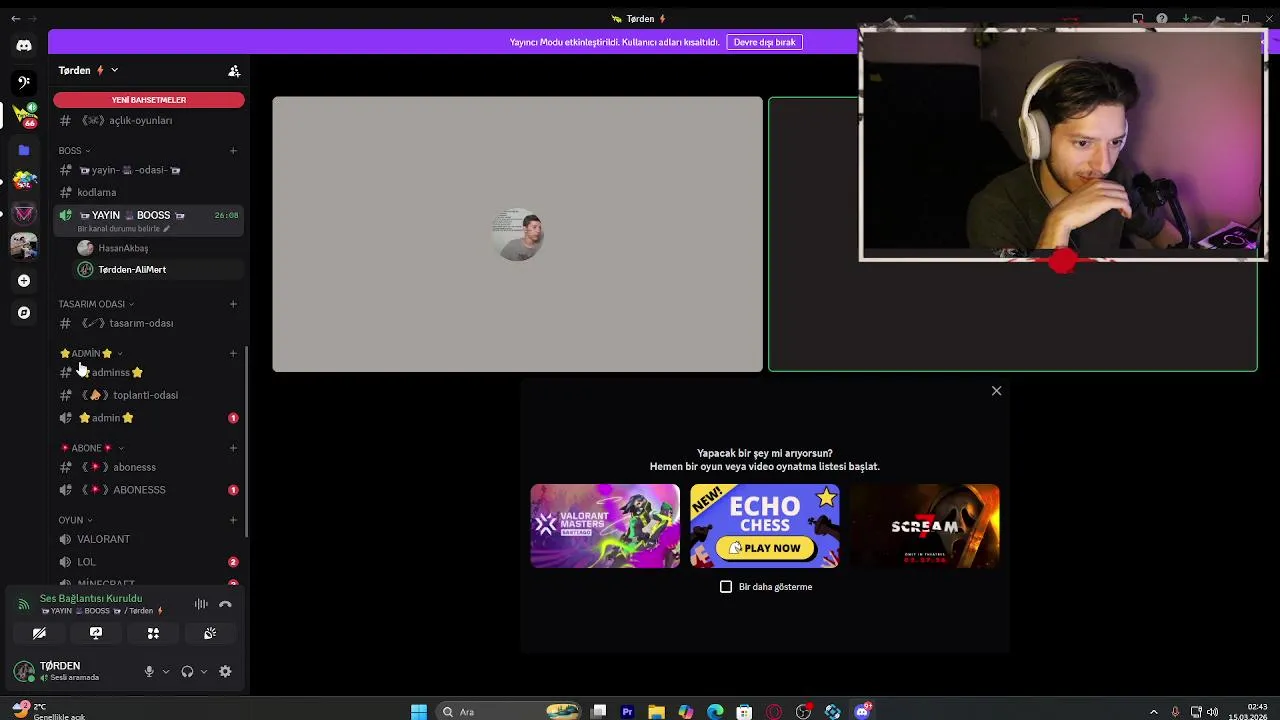This screenshot has width=1280, height=720.
Task: Open the abonesss text channel
Action: tap(149, 467)
